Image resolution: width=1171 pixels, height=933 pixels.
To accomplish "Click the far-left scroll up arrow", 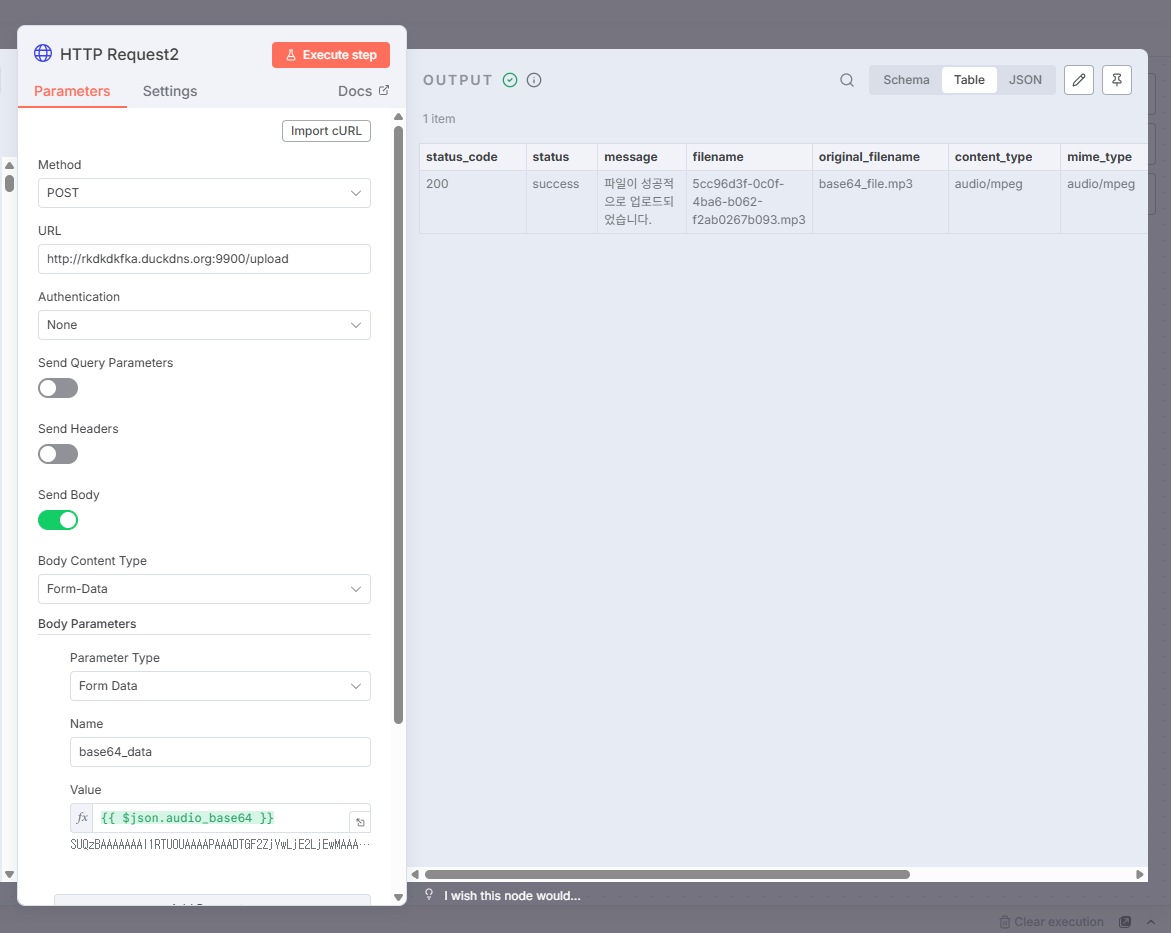I will point(9,165).
